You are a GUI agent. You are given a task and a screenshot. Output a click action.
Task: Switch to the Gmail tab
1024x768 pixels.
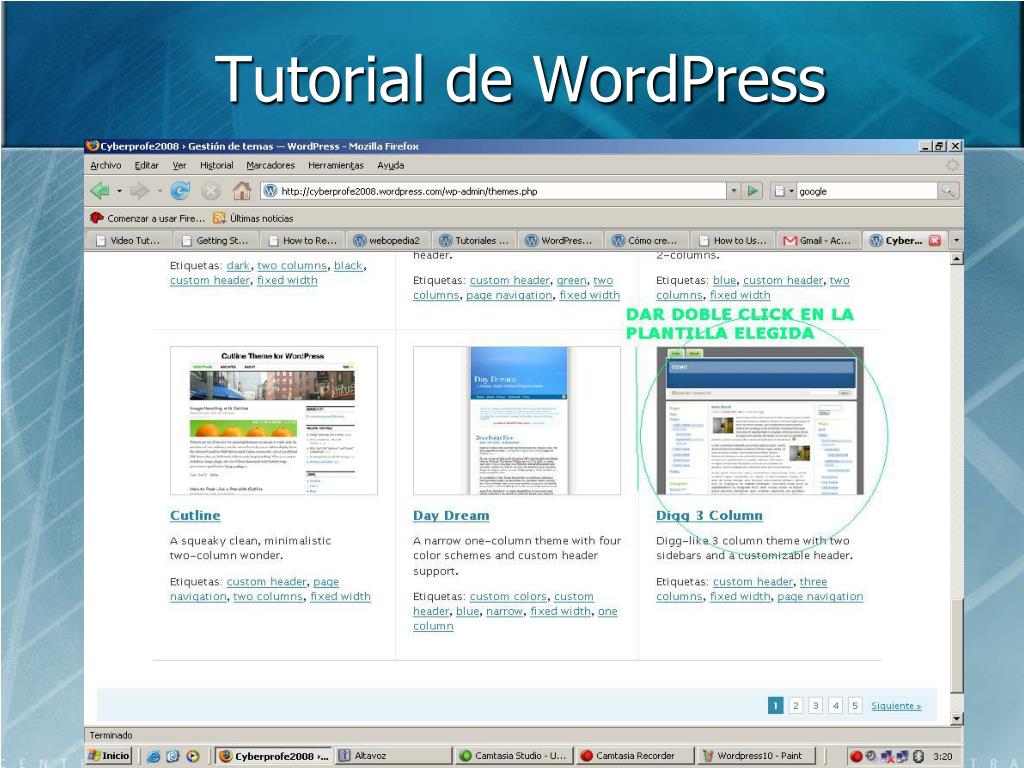[817, 240]
